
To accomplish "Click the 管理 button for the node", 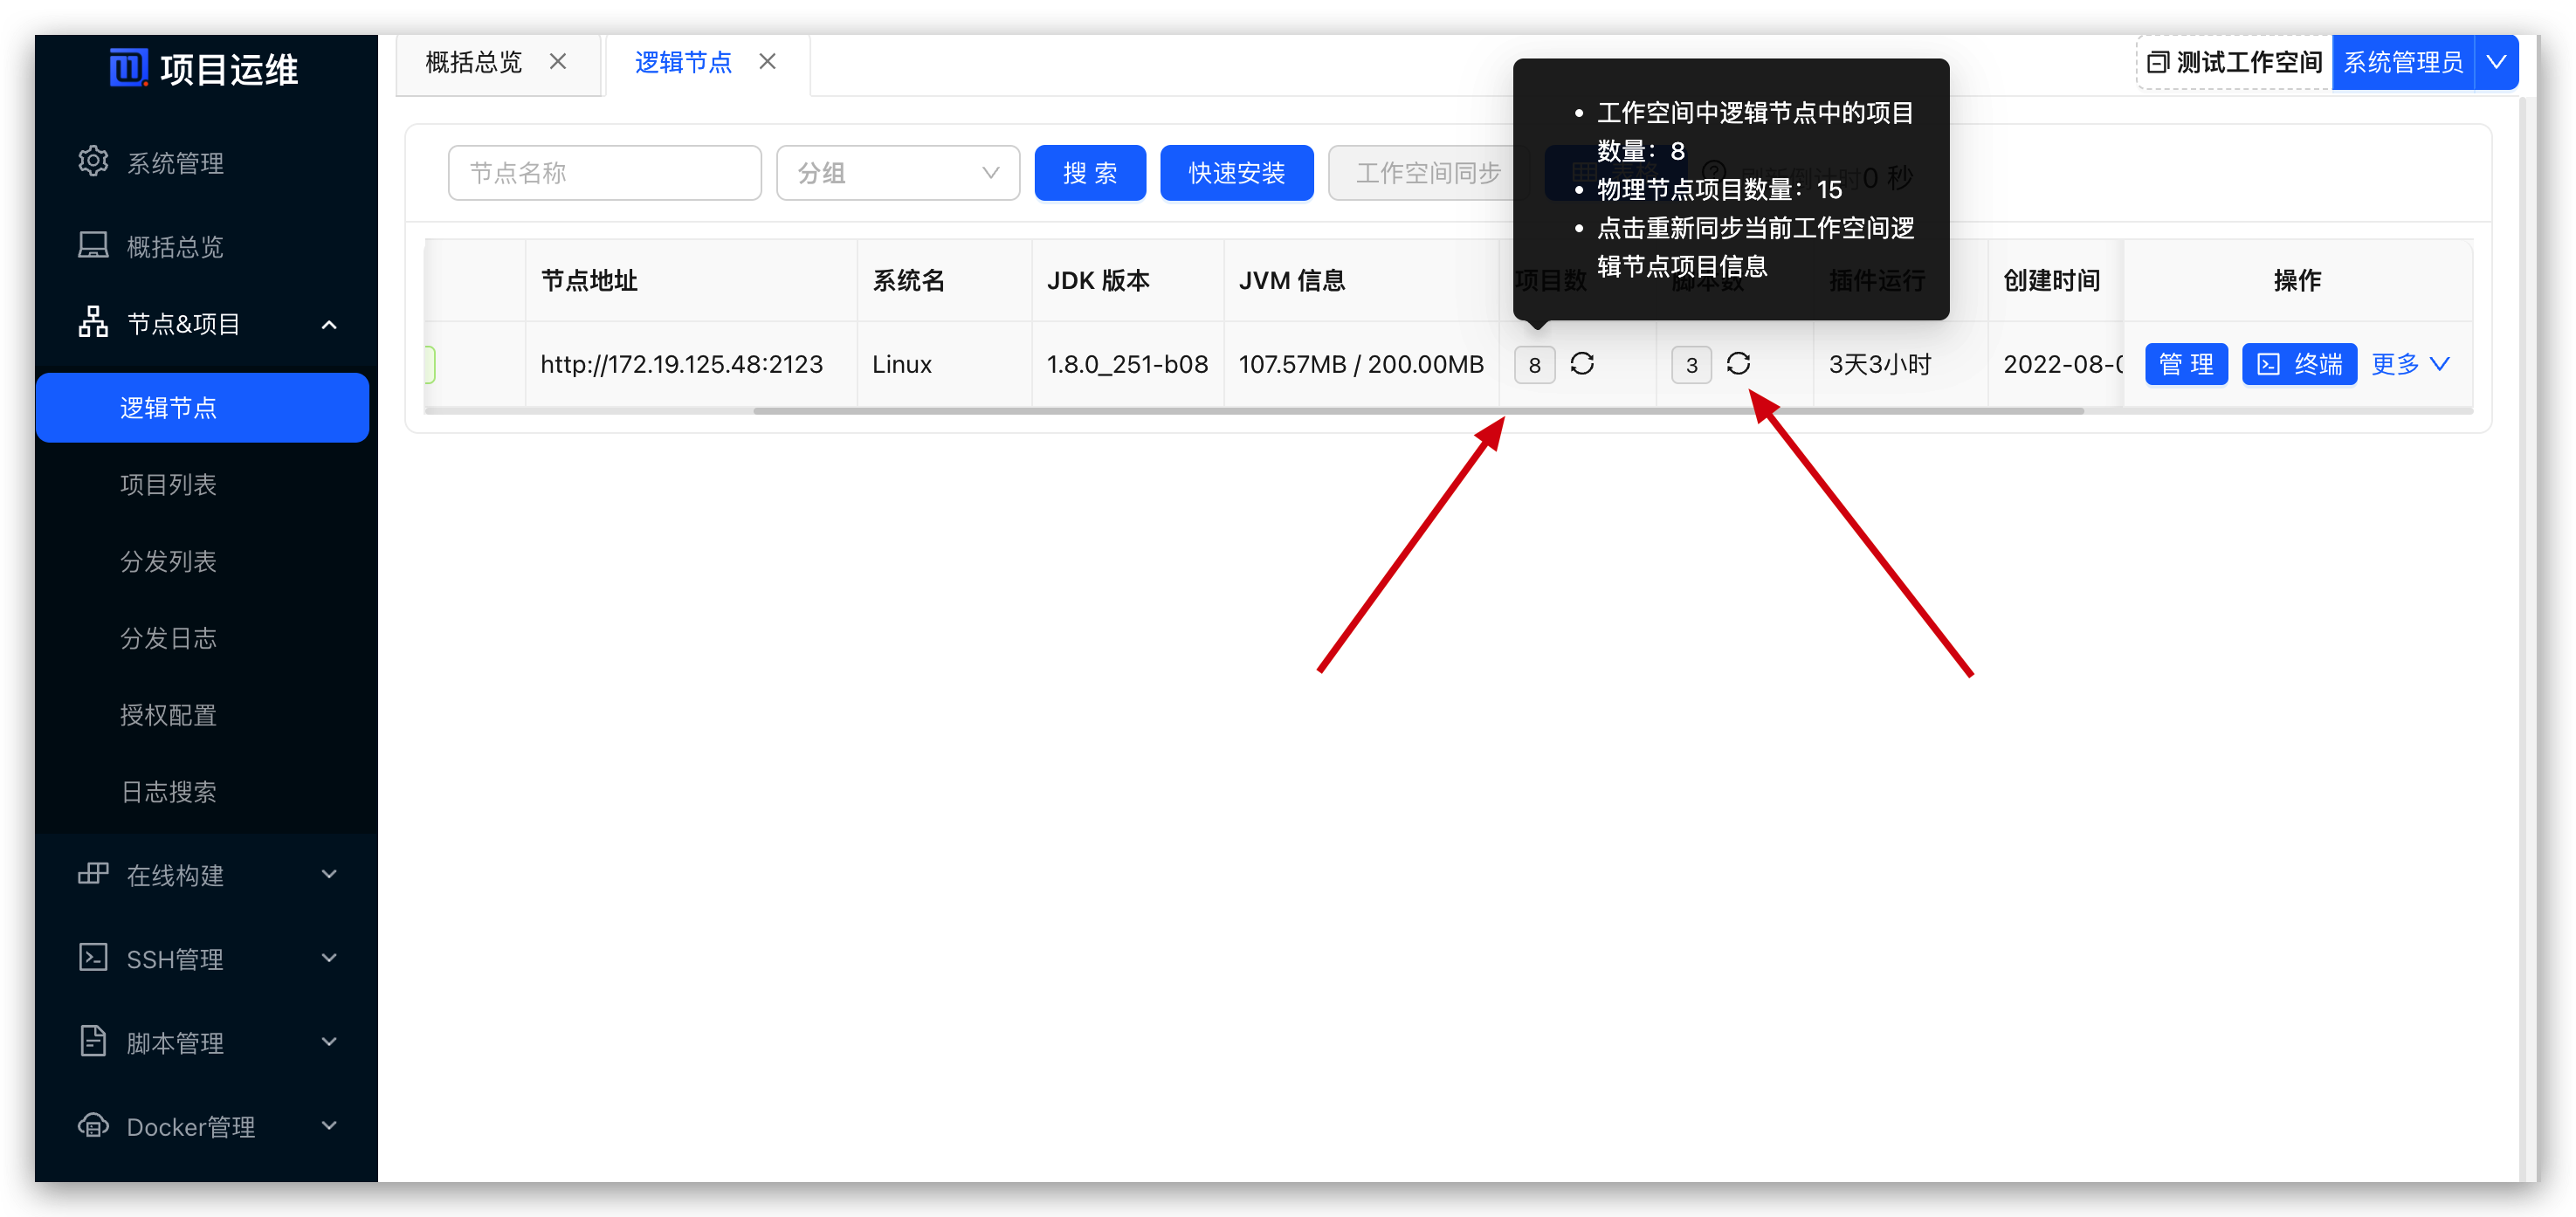I will (x=2186, y=364).
